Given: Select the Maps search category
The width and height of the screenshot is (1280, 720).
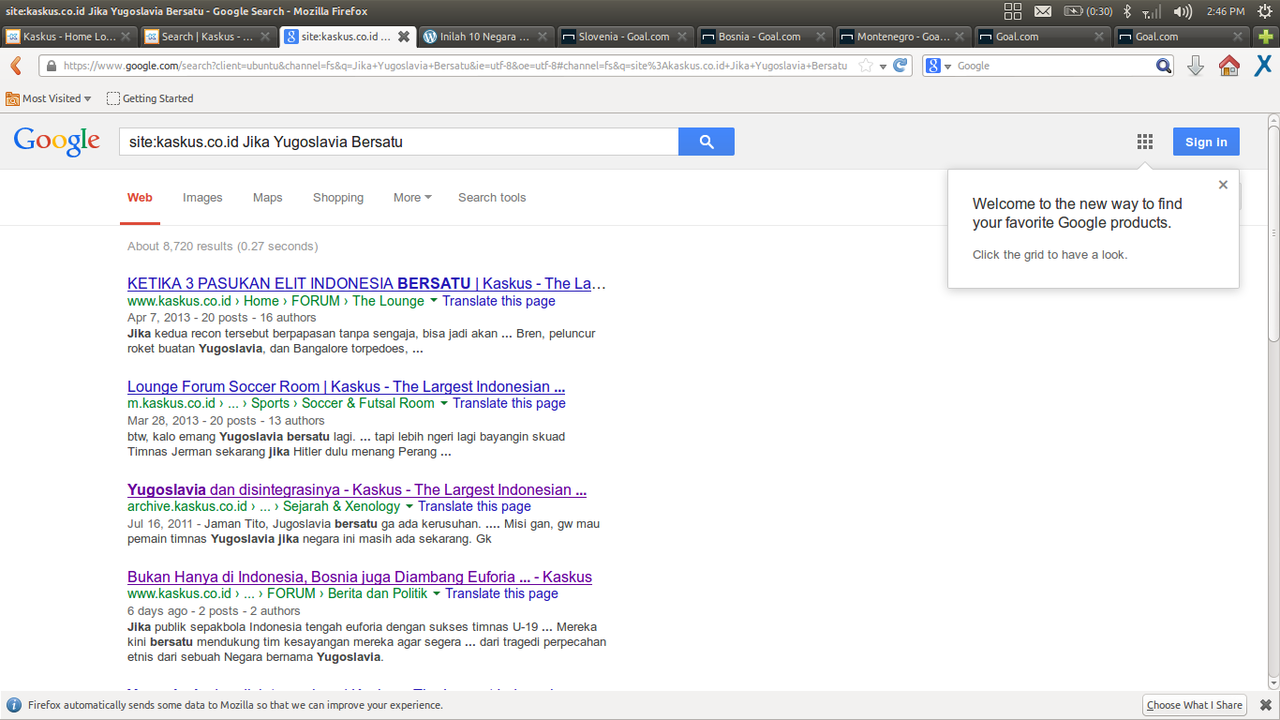Looking at the screenshot, I should (267, 197).
